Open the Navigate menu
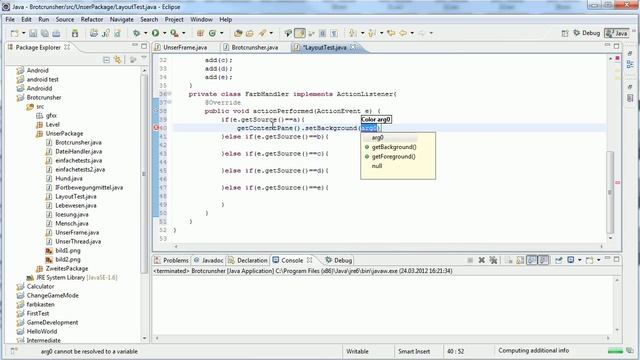This screenshot has width=640, height=360. pyautogui.click(x=122, y=19)
